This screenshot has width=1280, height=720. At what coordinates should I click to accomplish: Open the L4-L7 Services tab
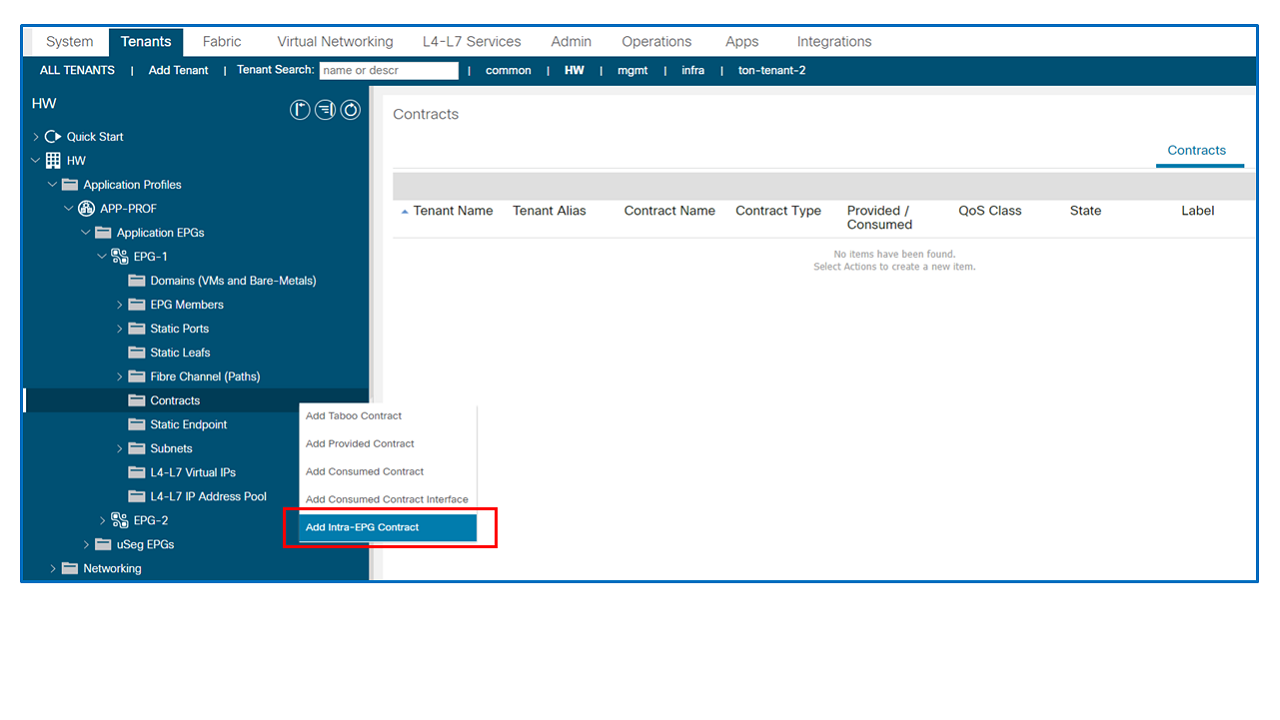[x=472, y=42]
